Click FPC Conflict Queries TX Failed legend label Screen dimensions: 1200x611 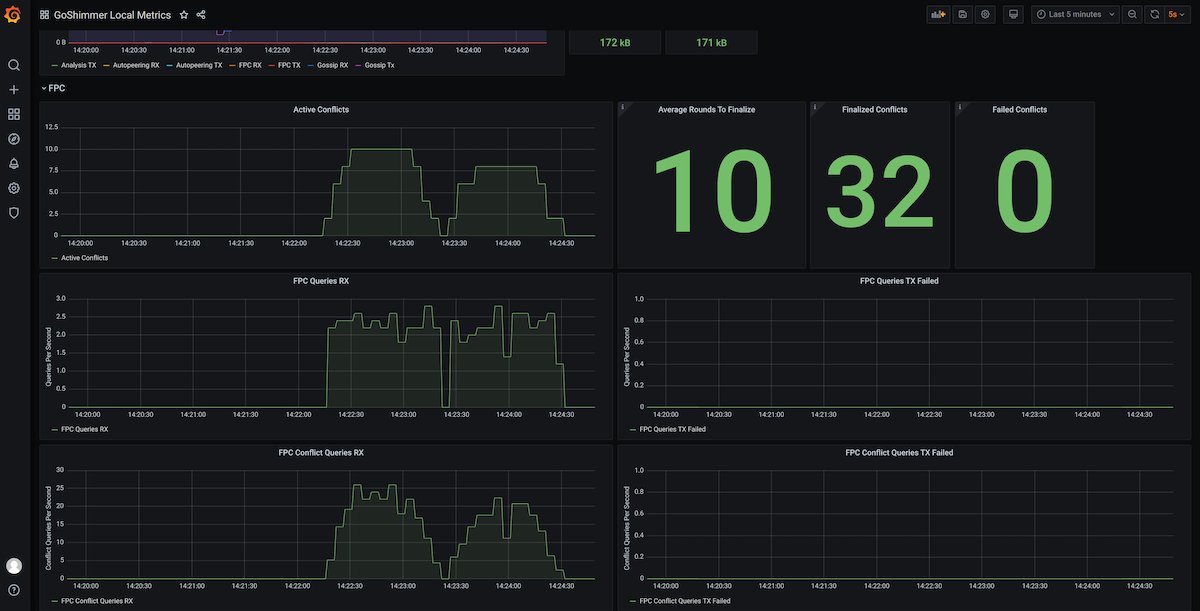[x=685, y=601]
